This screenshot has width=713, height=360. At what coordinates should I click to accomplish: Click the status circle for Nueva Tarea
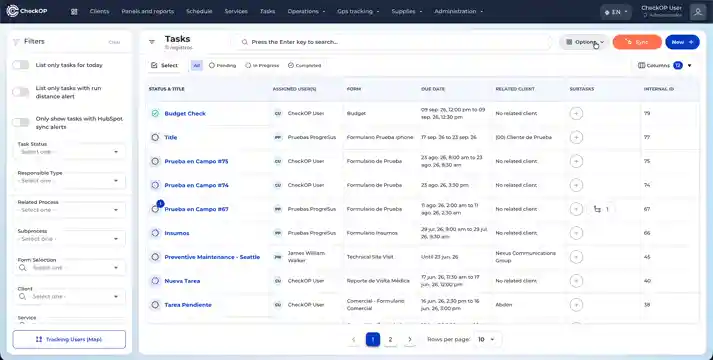click(x=155, y=281)
